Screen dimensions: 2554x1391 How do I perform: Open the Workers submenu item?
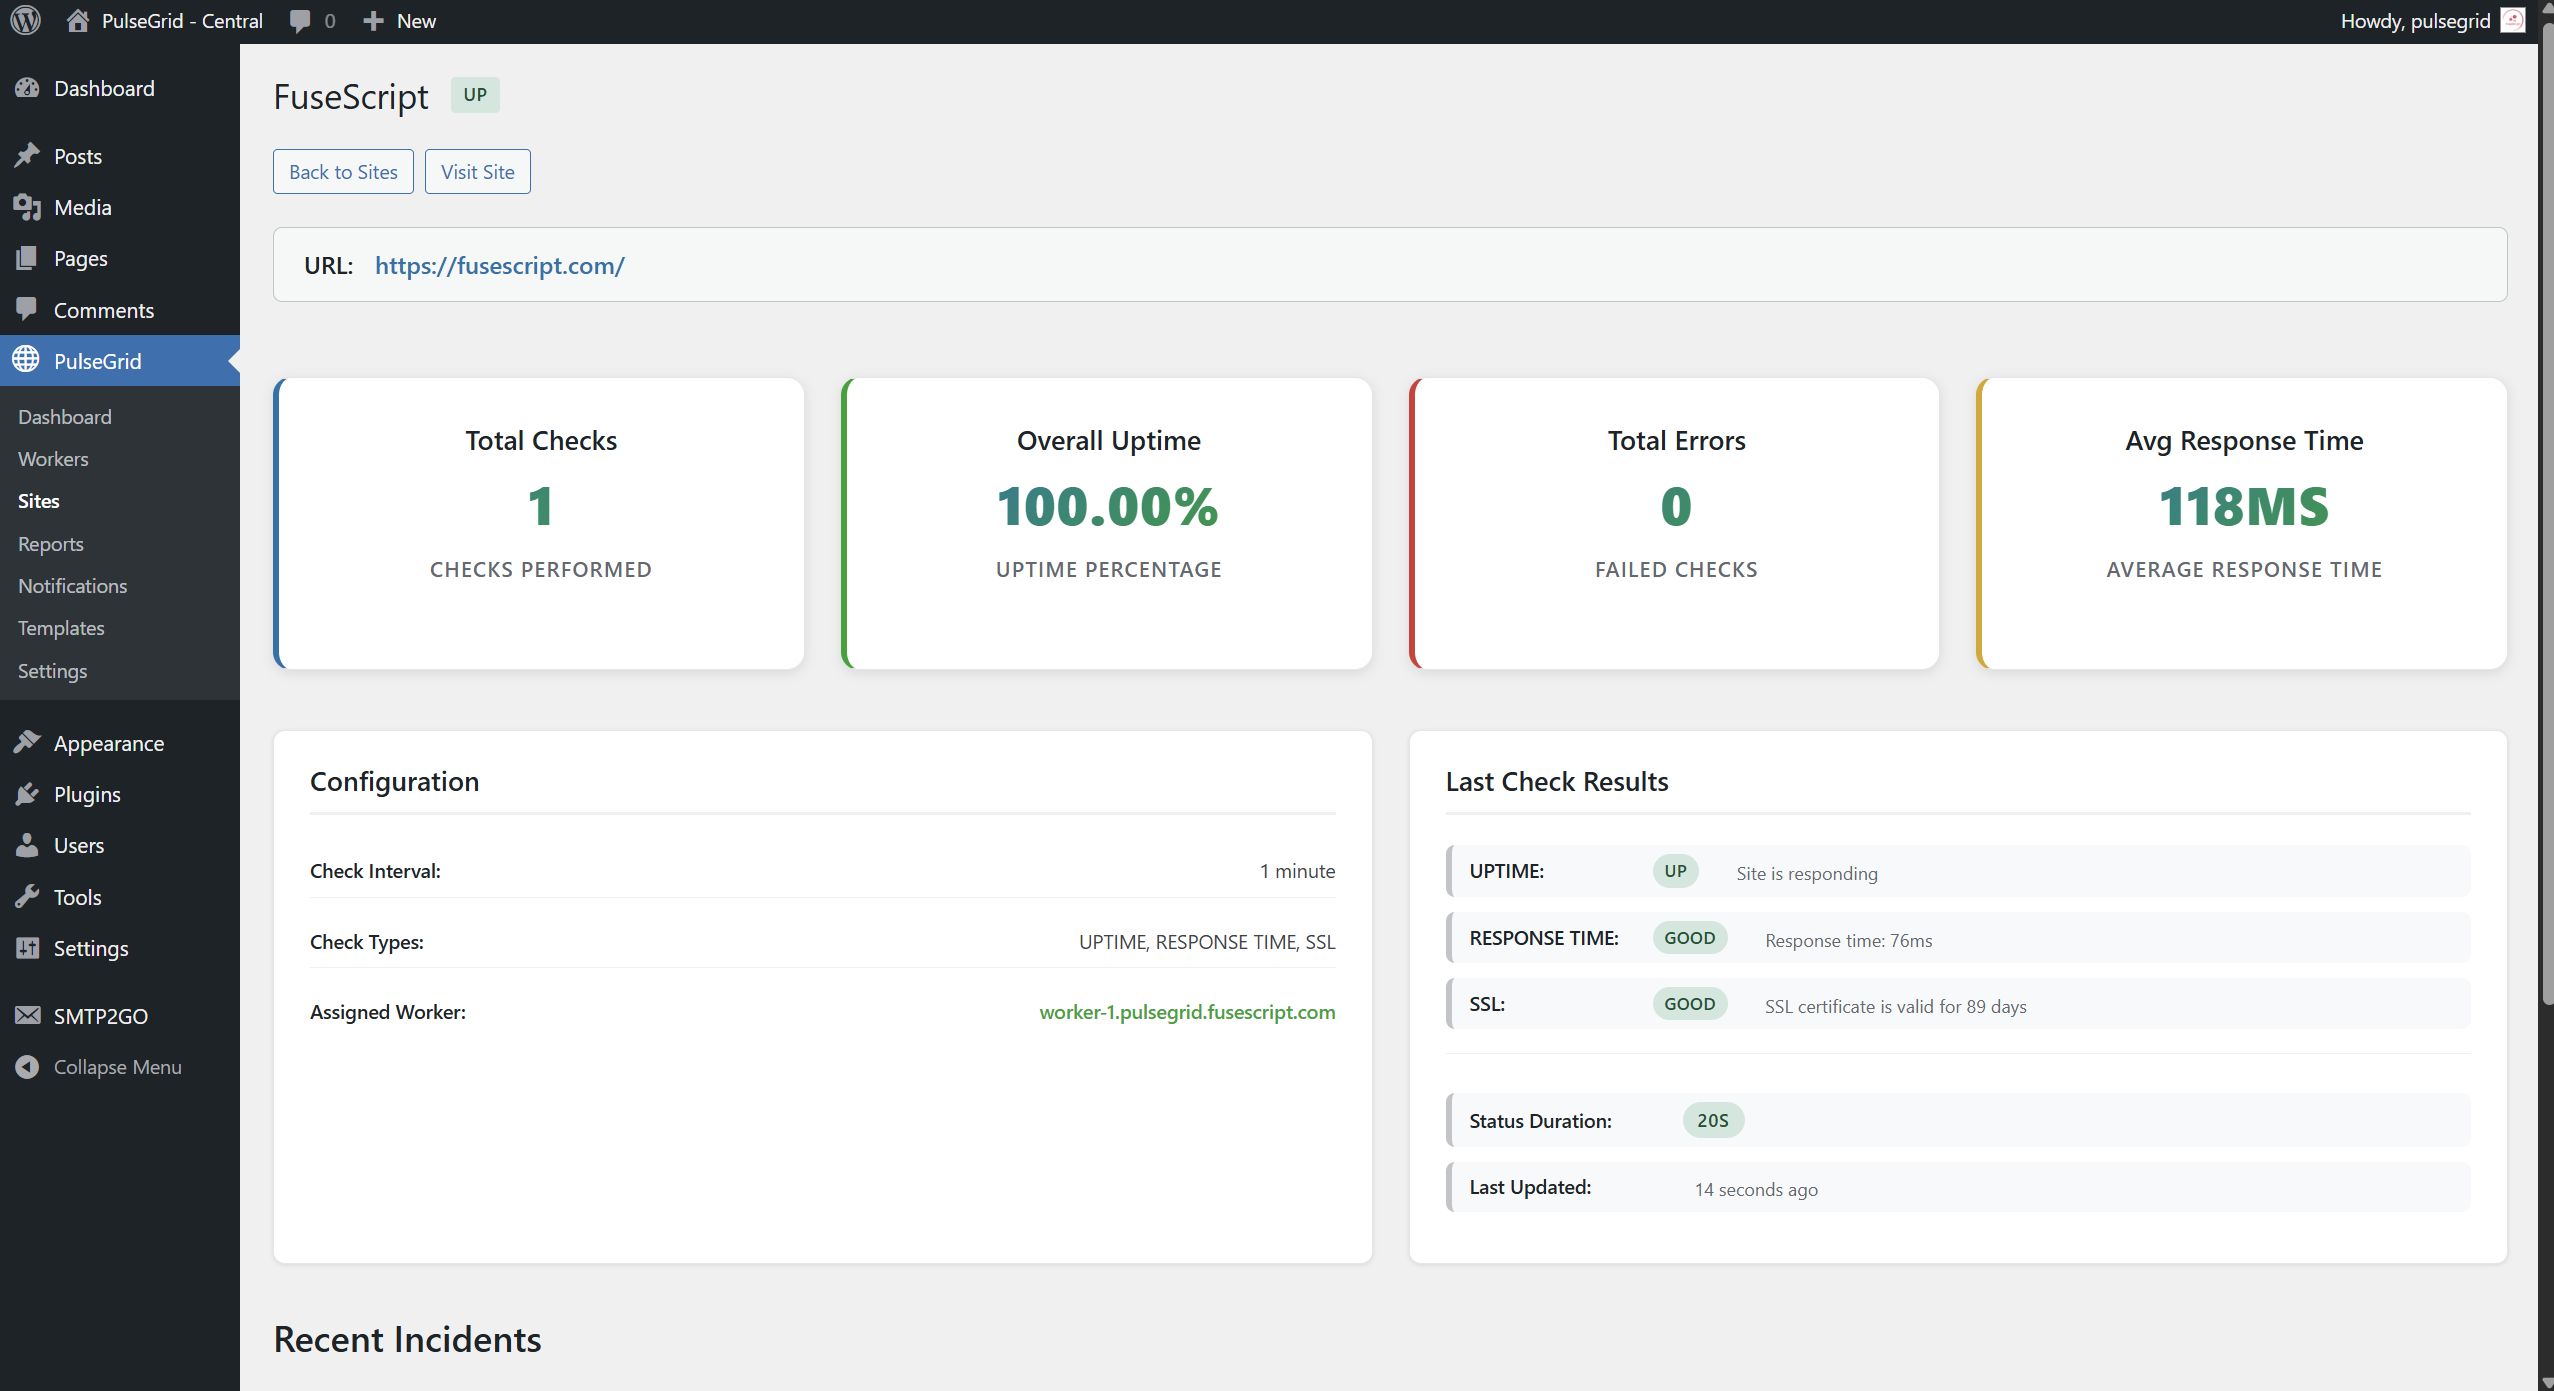(53, 459)
